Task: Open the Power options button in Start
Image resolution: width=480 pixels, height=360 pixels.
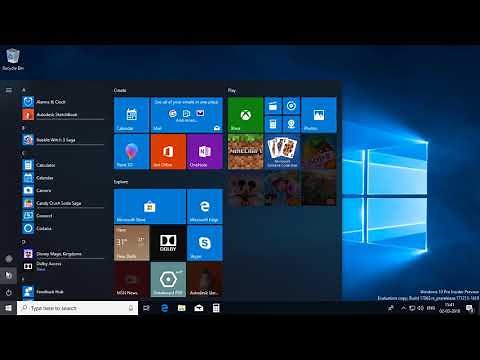Action: pos(9,292)
